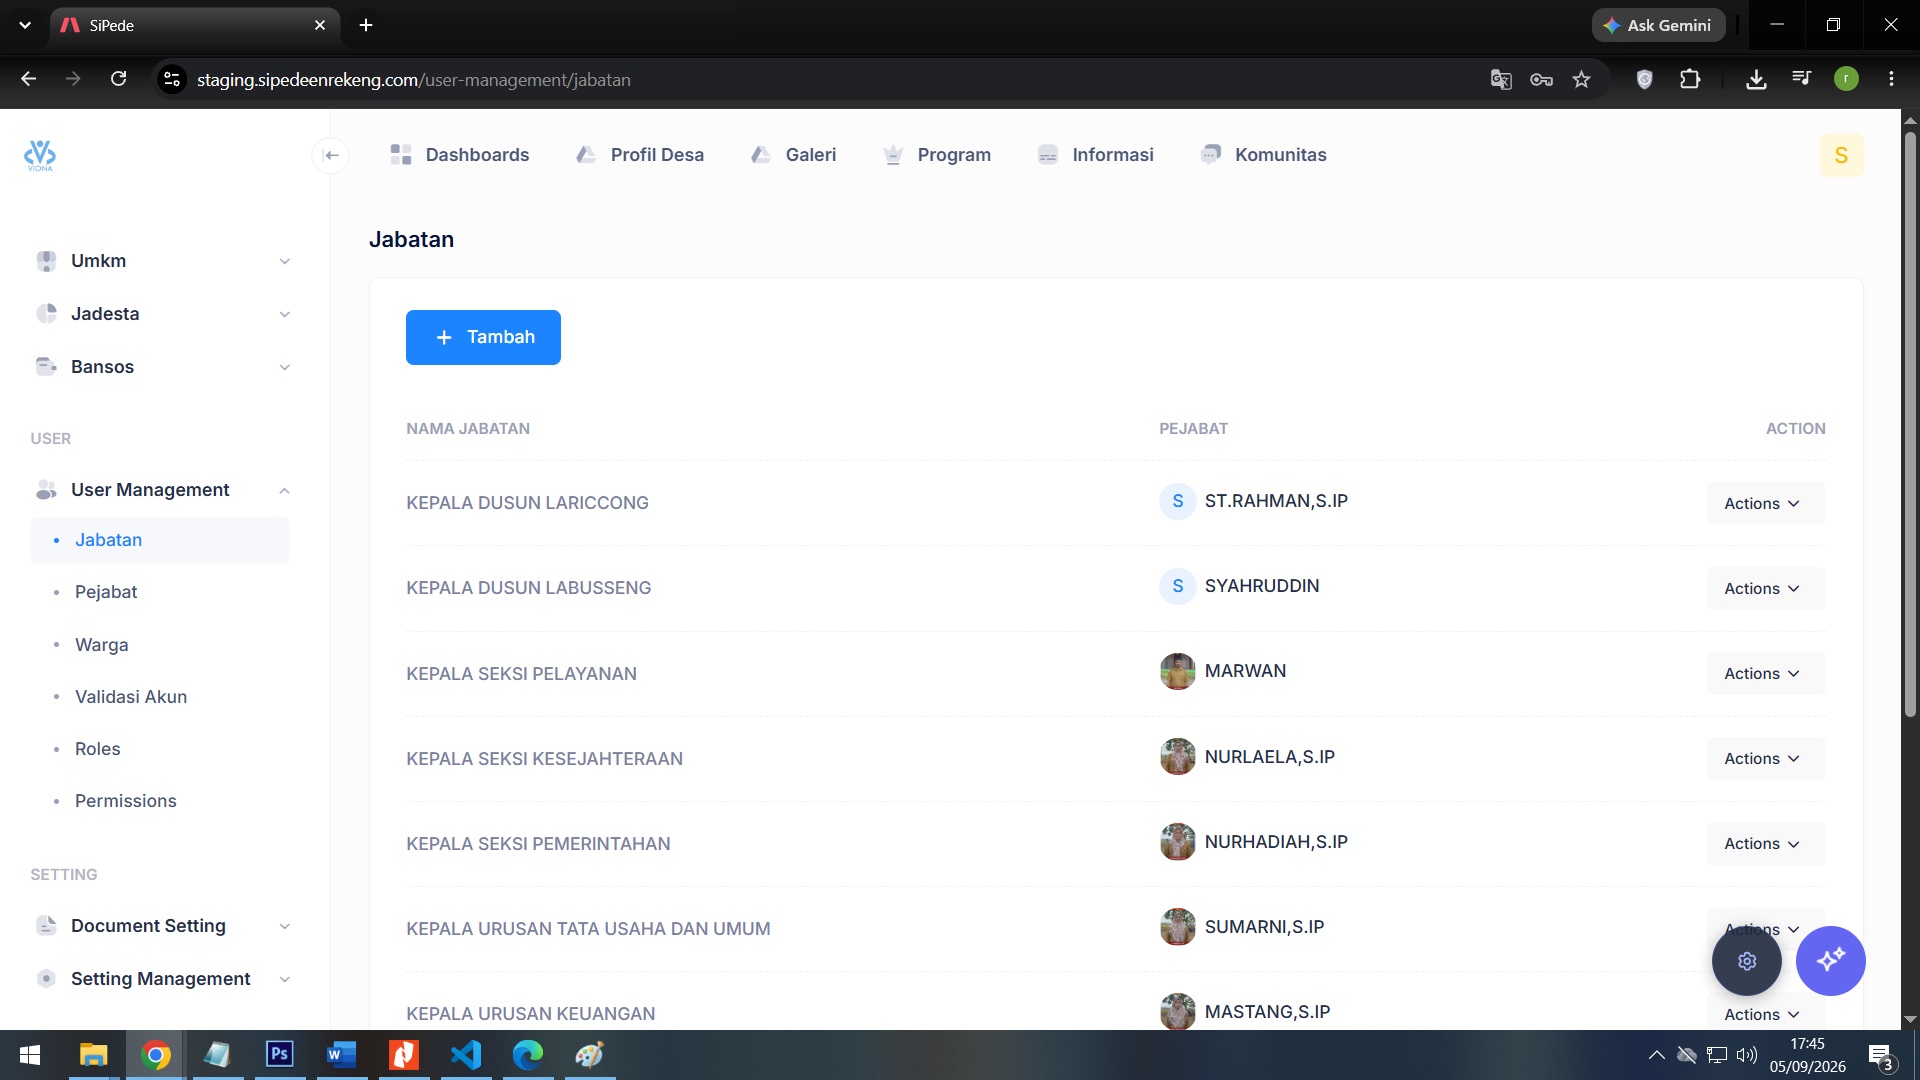Image resolution: width=1920 pixels, height=1080 pixels.
Task: Click the purple AI sparkle floating button
Action: [1830, 961]
